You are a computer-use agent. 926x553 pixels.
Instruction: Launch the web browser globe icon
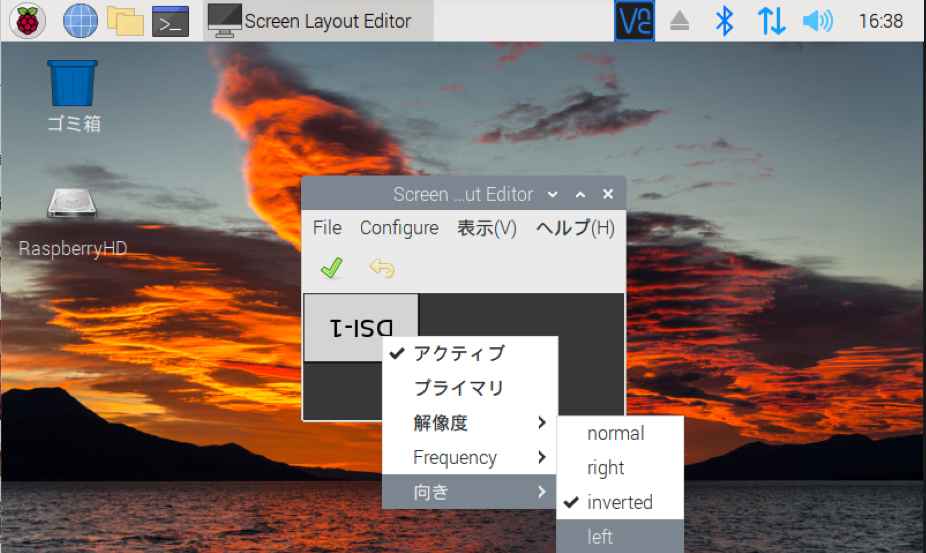coord(80,21)
